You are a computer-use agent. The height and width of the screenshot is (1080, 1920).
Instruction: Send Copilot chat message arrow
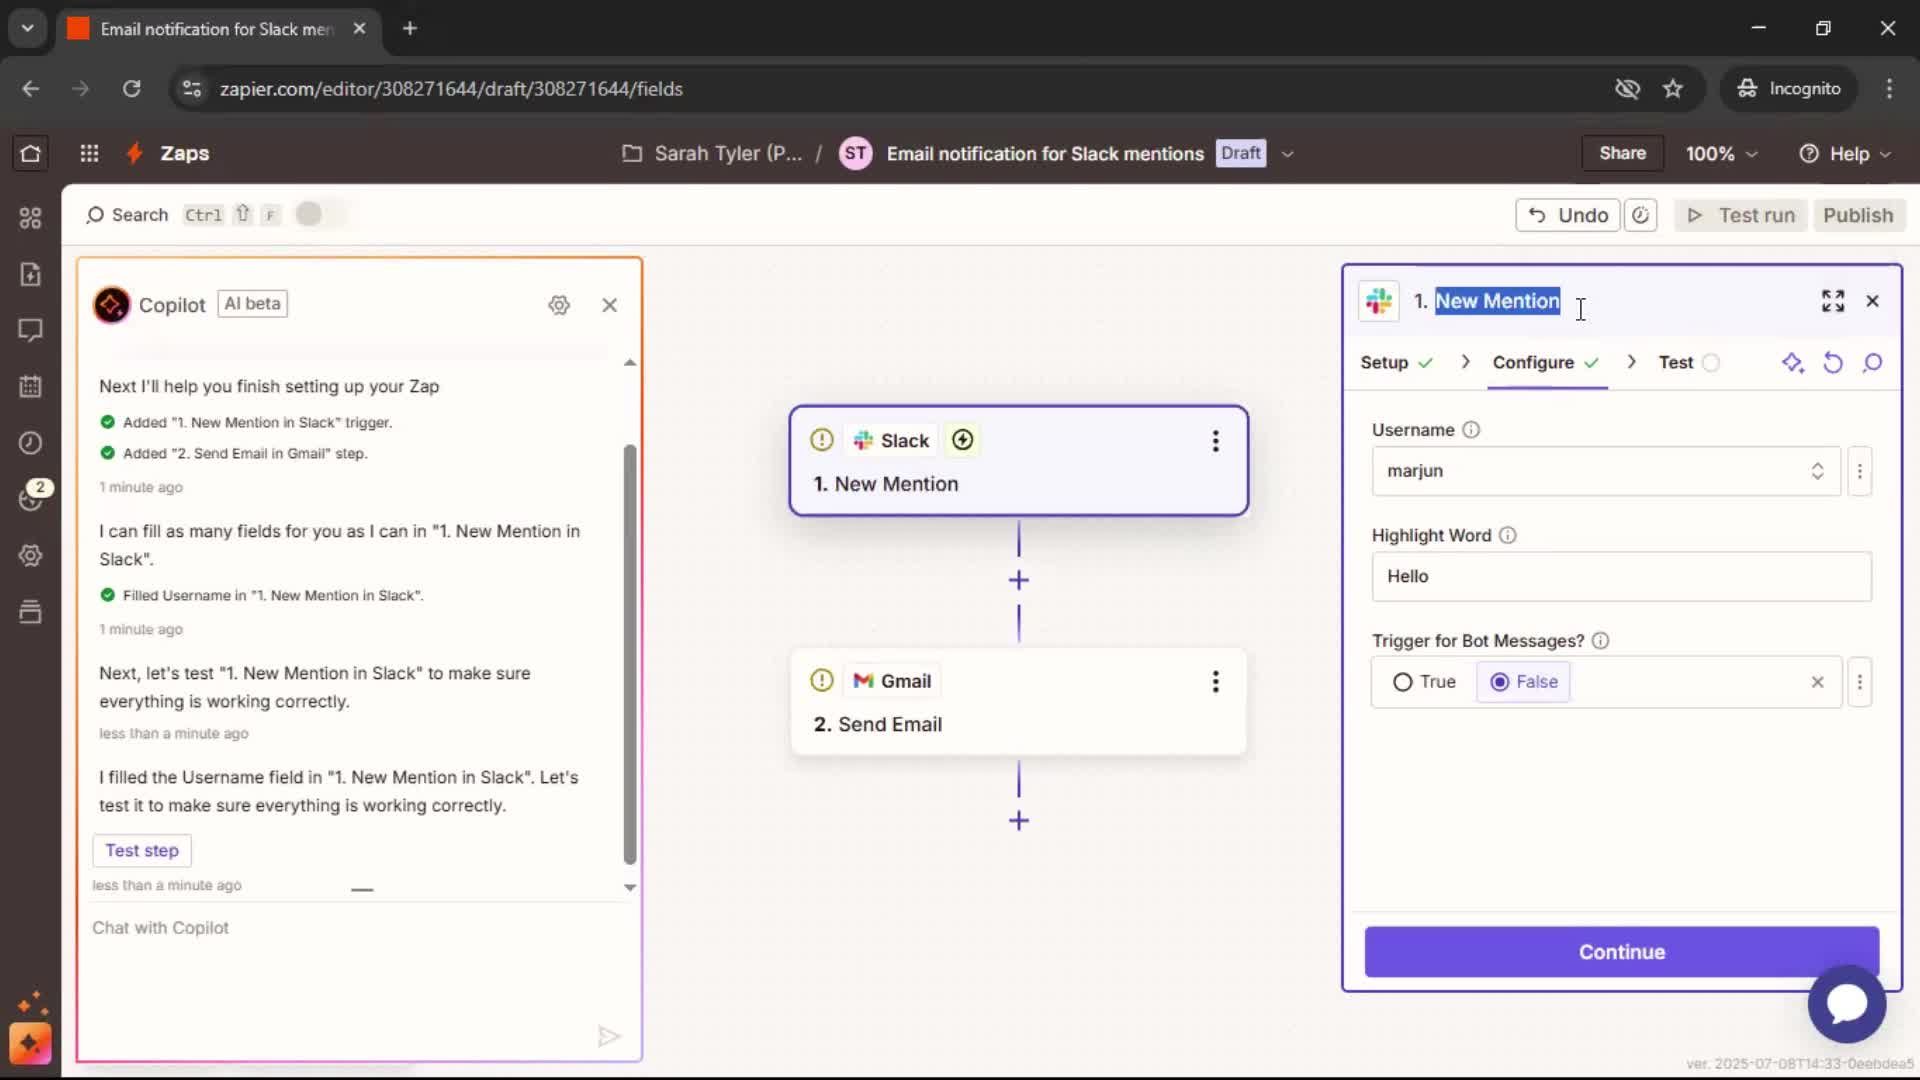(609, 1036)
